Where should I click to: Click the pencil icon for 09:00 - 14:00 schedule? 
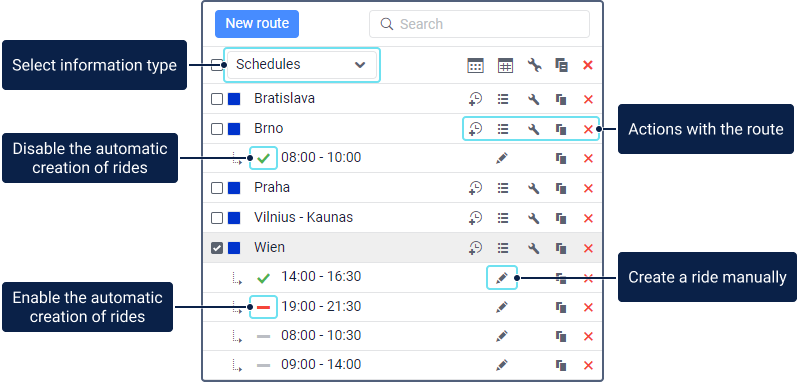pos(502,365)
